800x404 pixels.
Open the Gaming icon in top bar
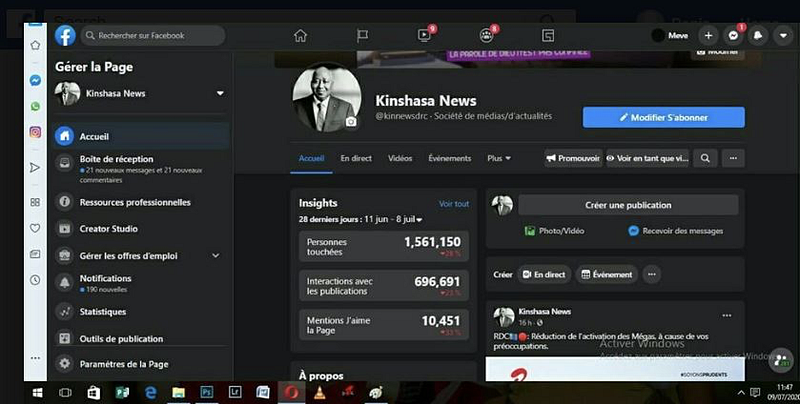click(548, 35)
